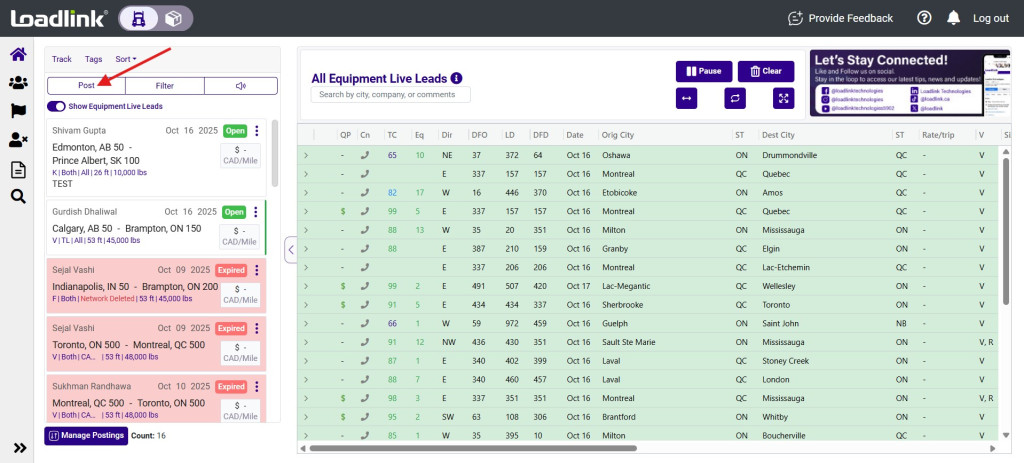
Task: Click the refresh arrows icon button
Action: click(735, 98)
